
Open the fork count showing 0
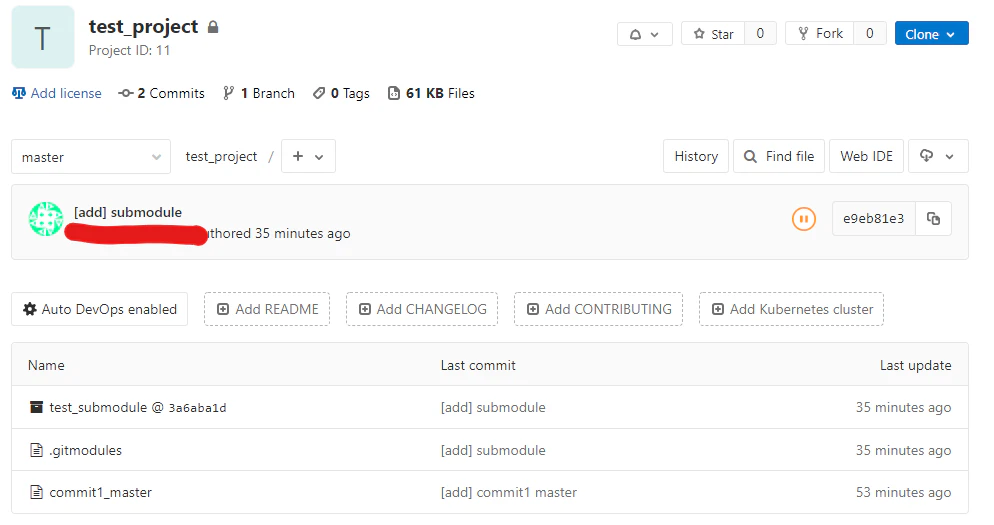(870, 34)
